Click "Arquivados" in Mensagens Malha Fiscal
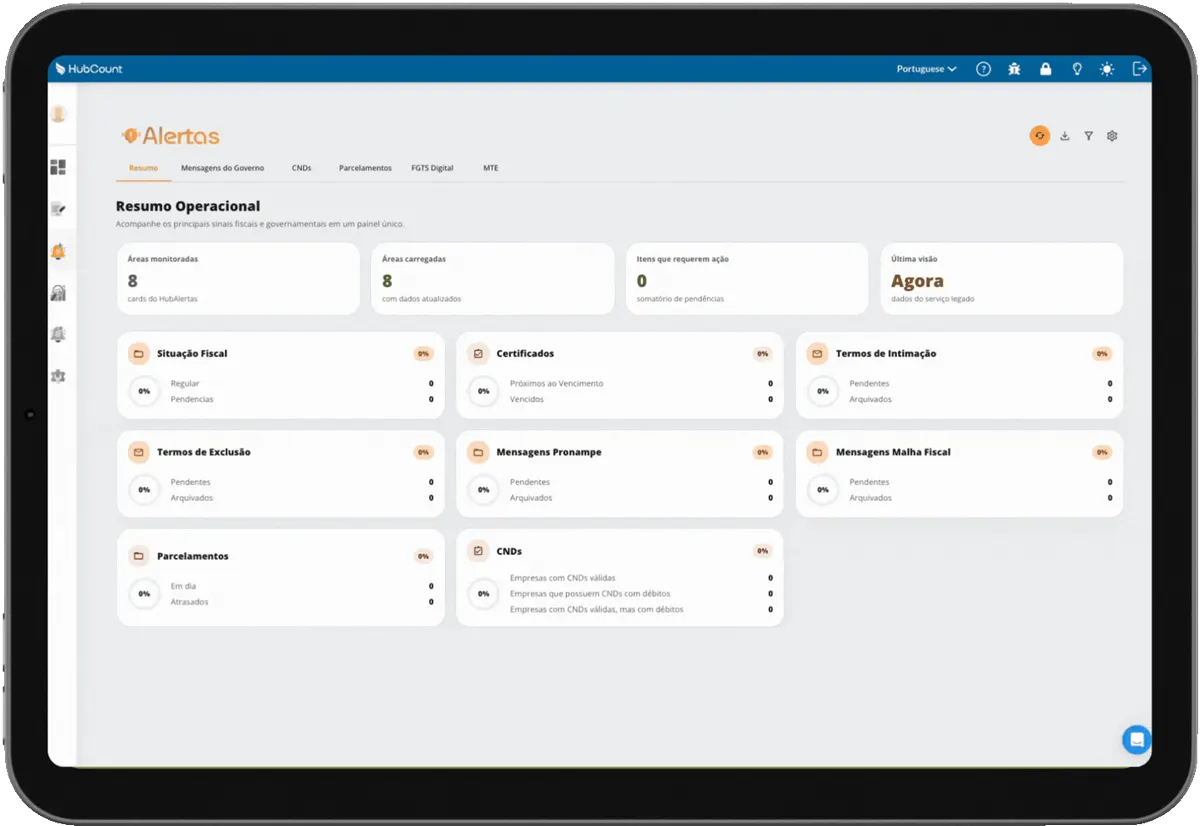 980,497
